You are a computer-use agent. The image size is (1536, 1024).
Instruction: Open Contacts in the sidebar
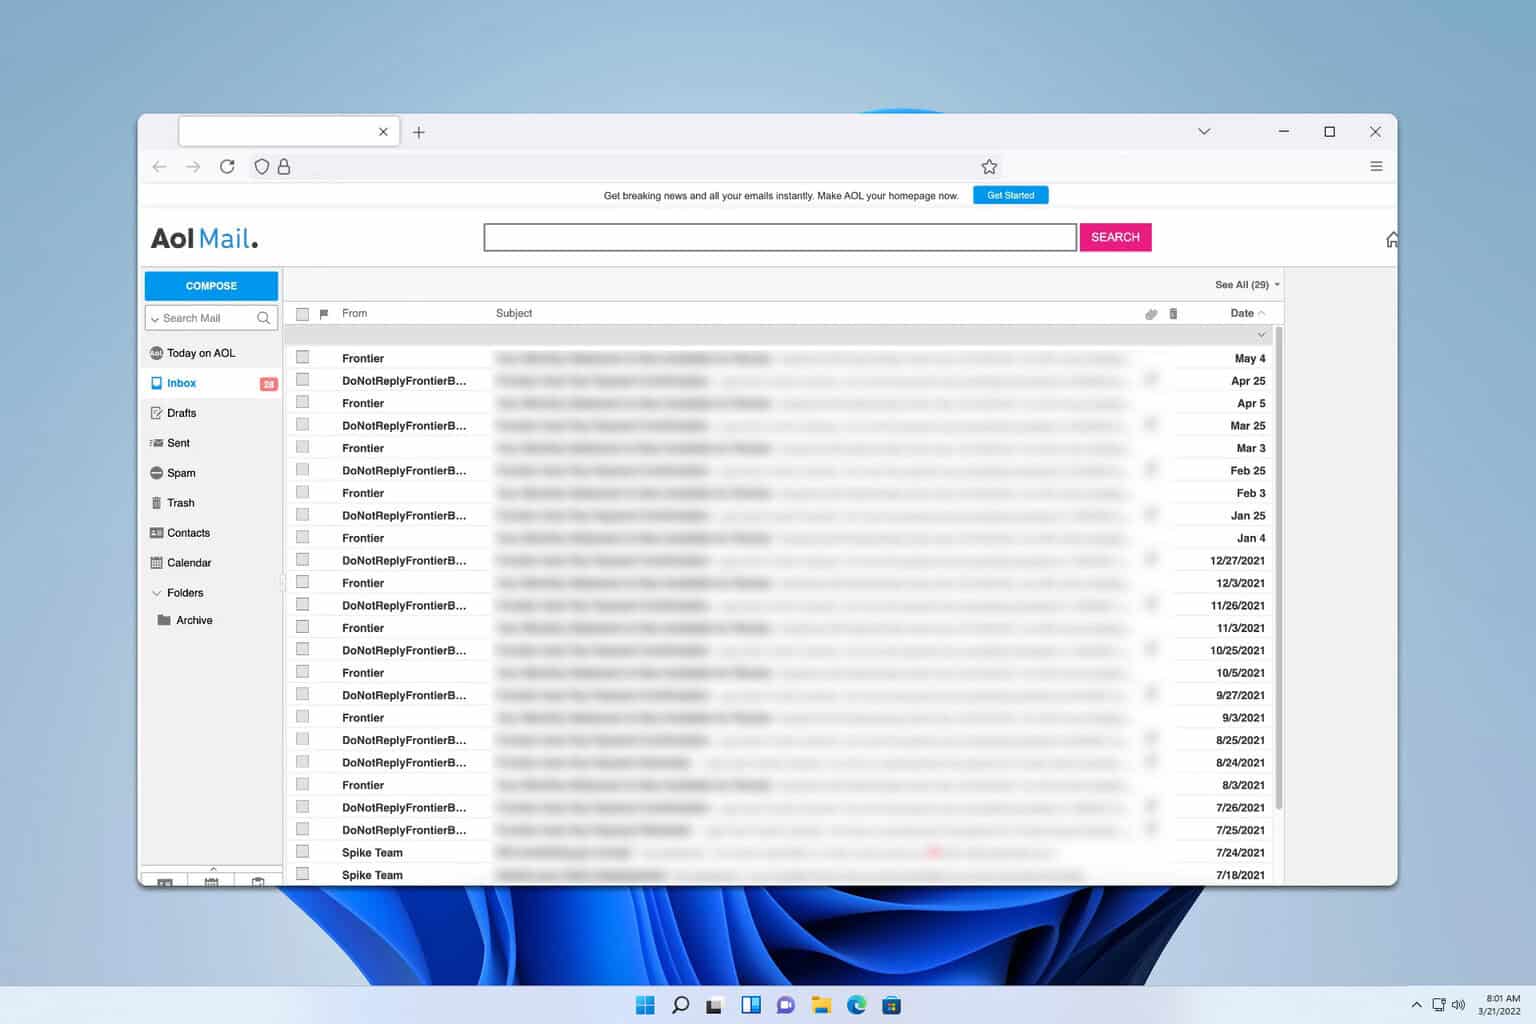[x=188, y=533]
